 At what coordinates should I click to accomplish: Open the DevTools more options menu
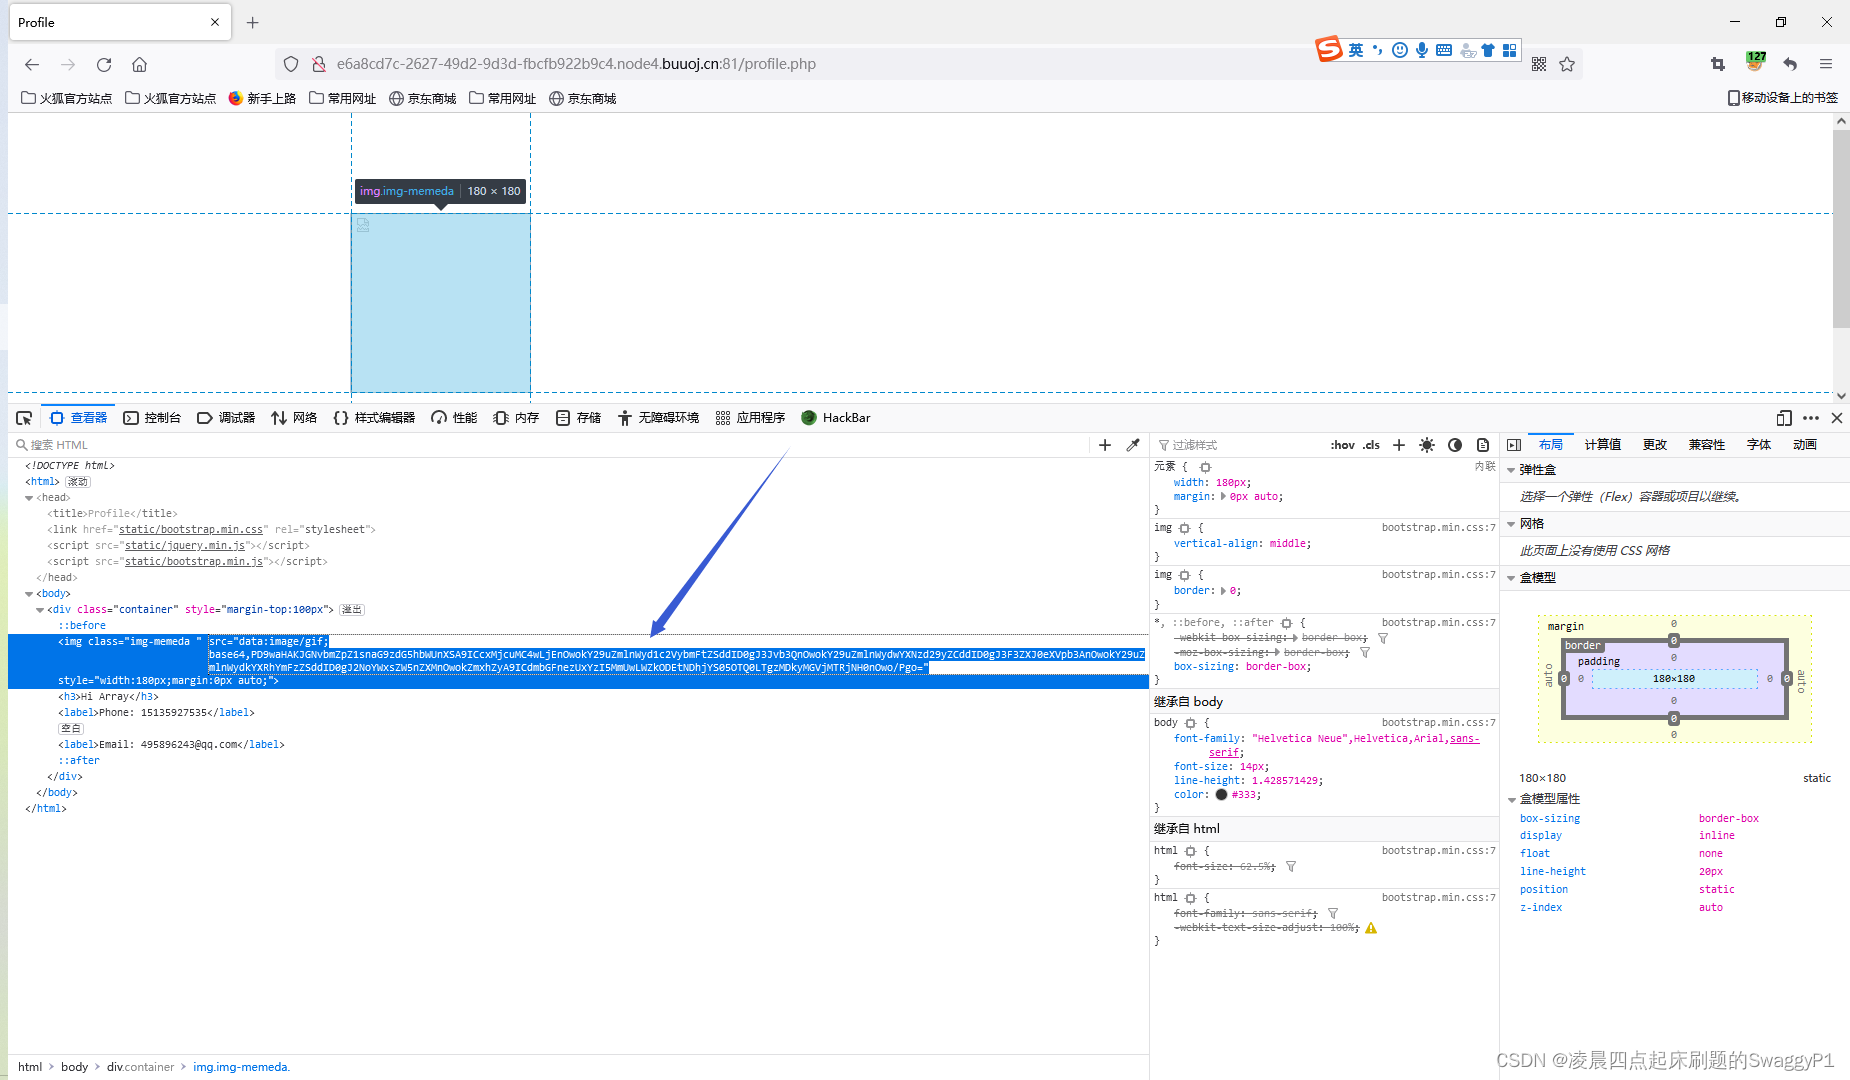1811,418
